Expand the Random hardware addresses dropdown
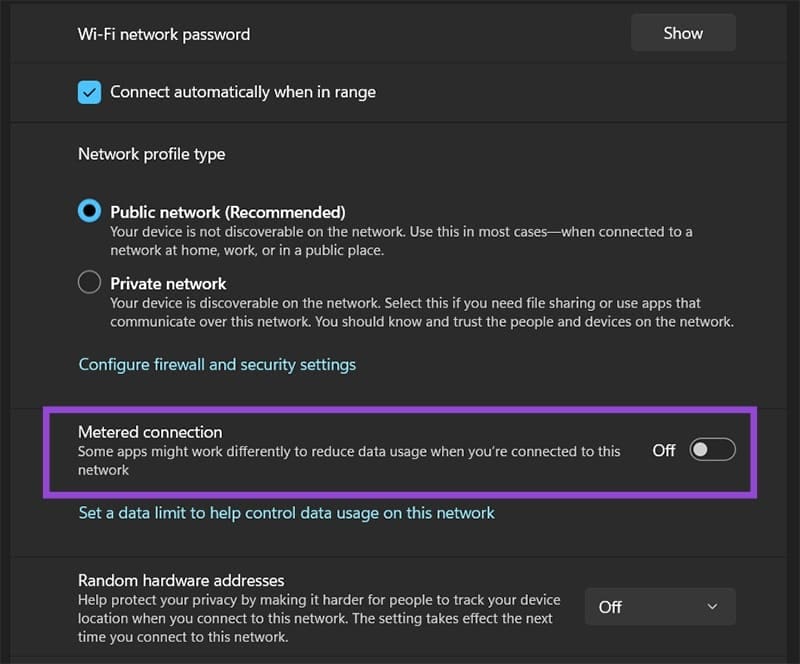800x664 pixels. (660, 606)
